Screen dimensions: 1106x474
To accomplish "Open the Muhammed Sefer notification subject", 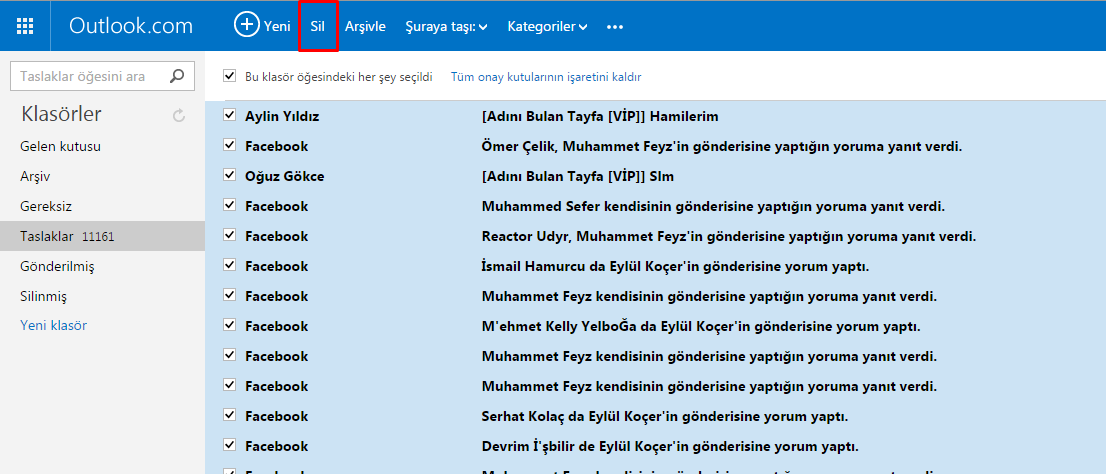I will coord(713,207).
